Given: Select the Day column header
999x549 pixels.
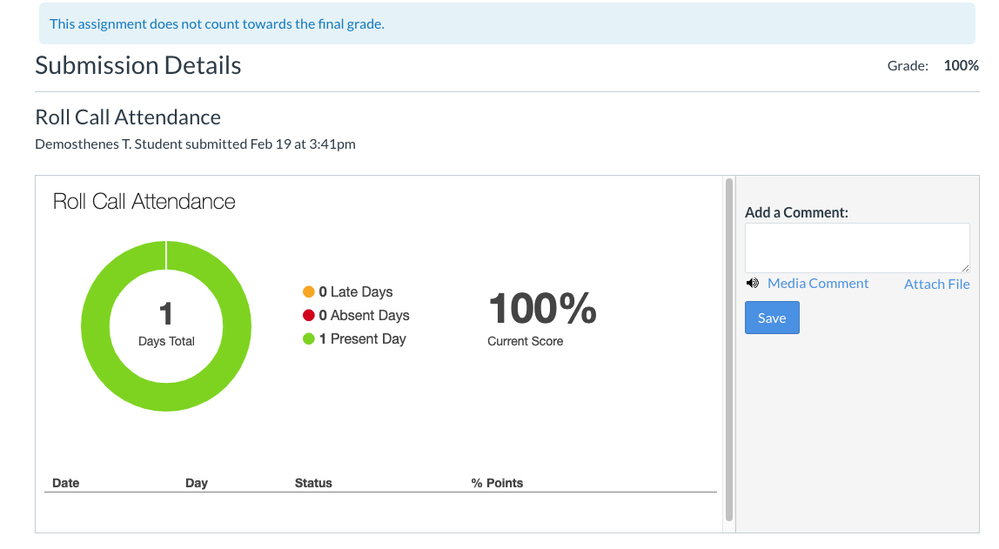Looking at the screenshot, I should tap(196, 483).
